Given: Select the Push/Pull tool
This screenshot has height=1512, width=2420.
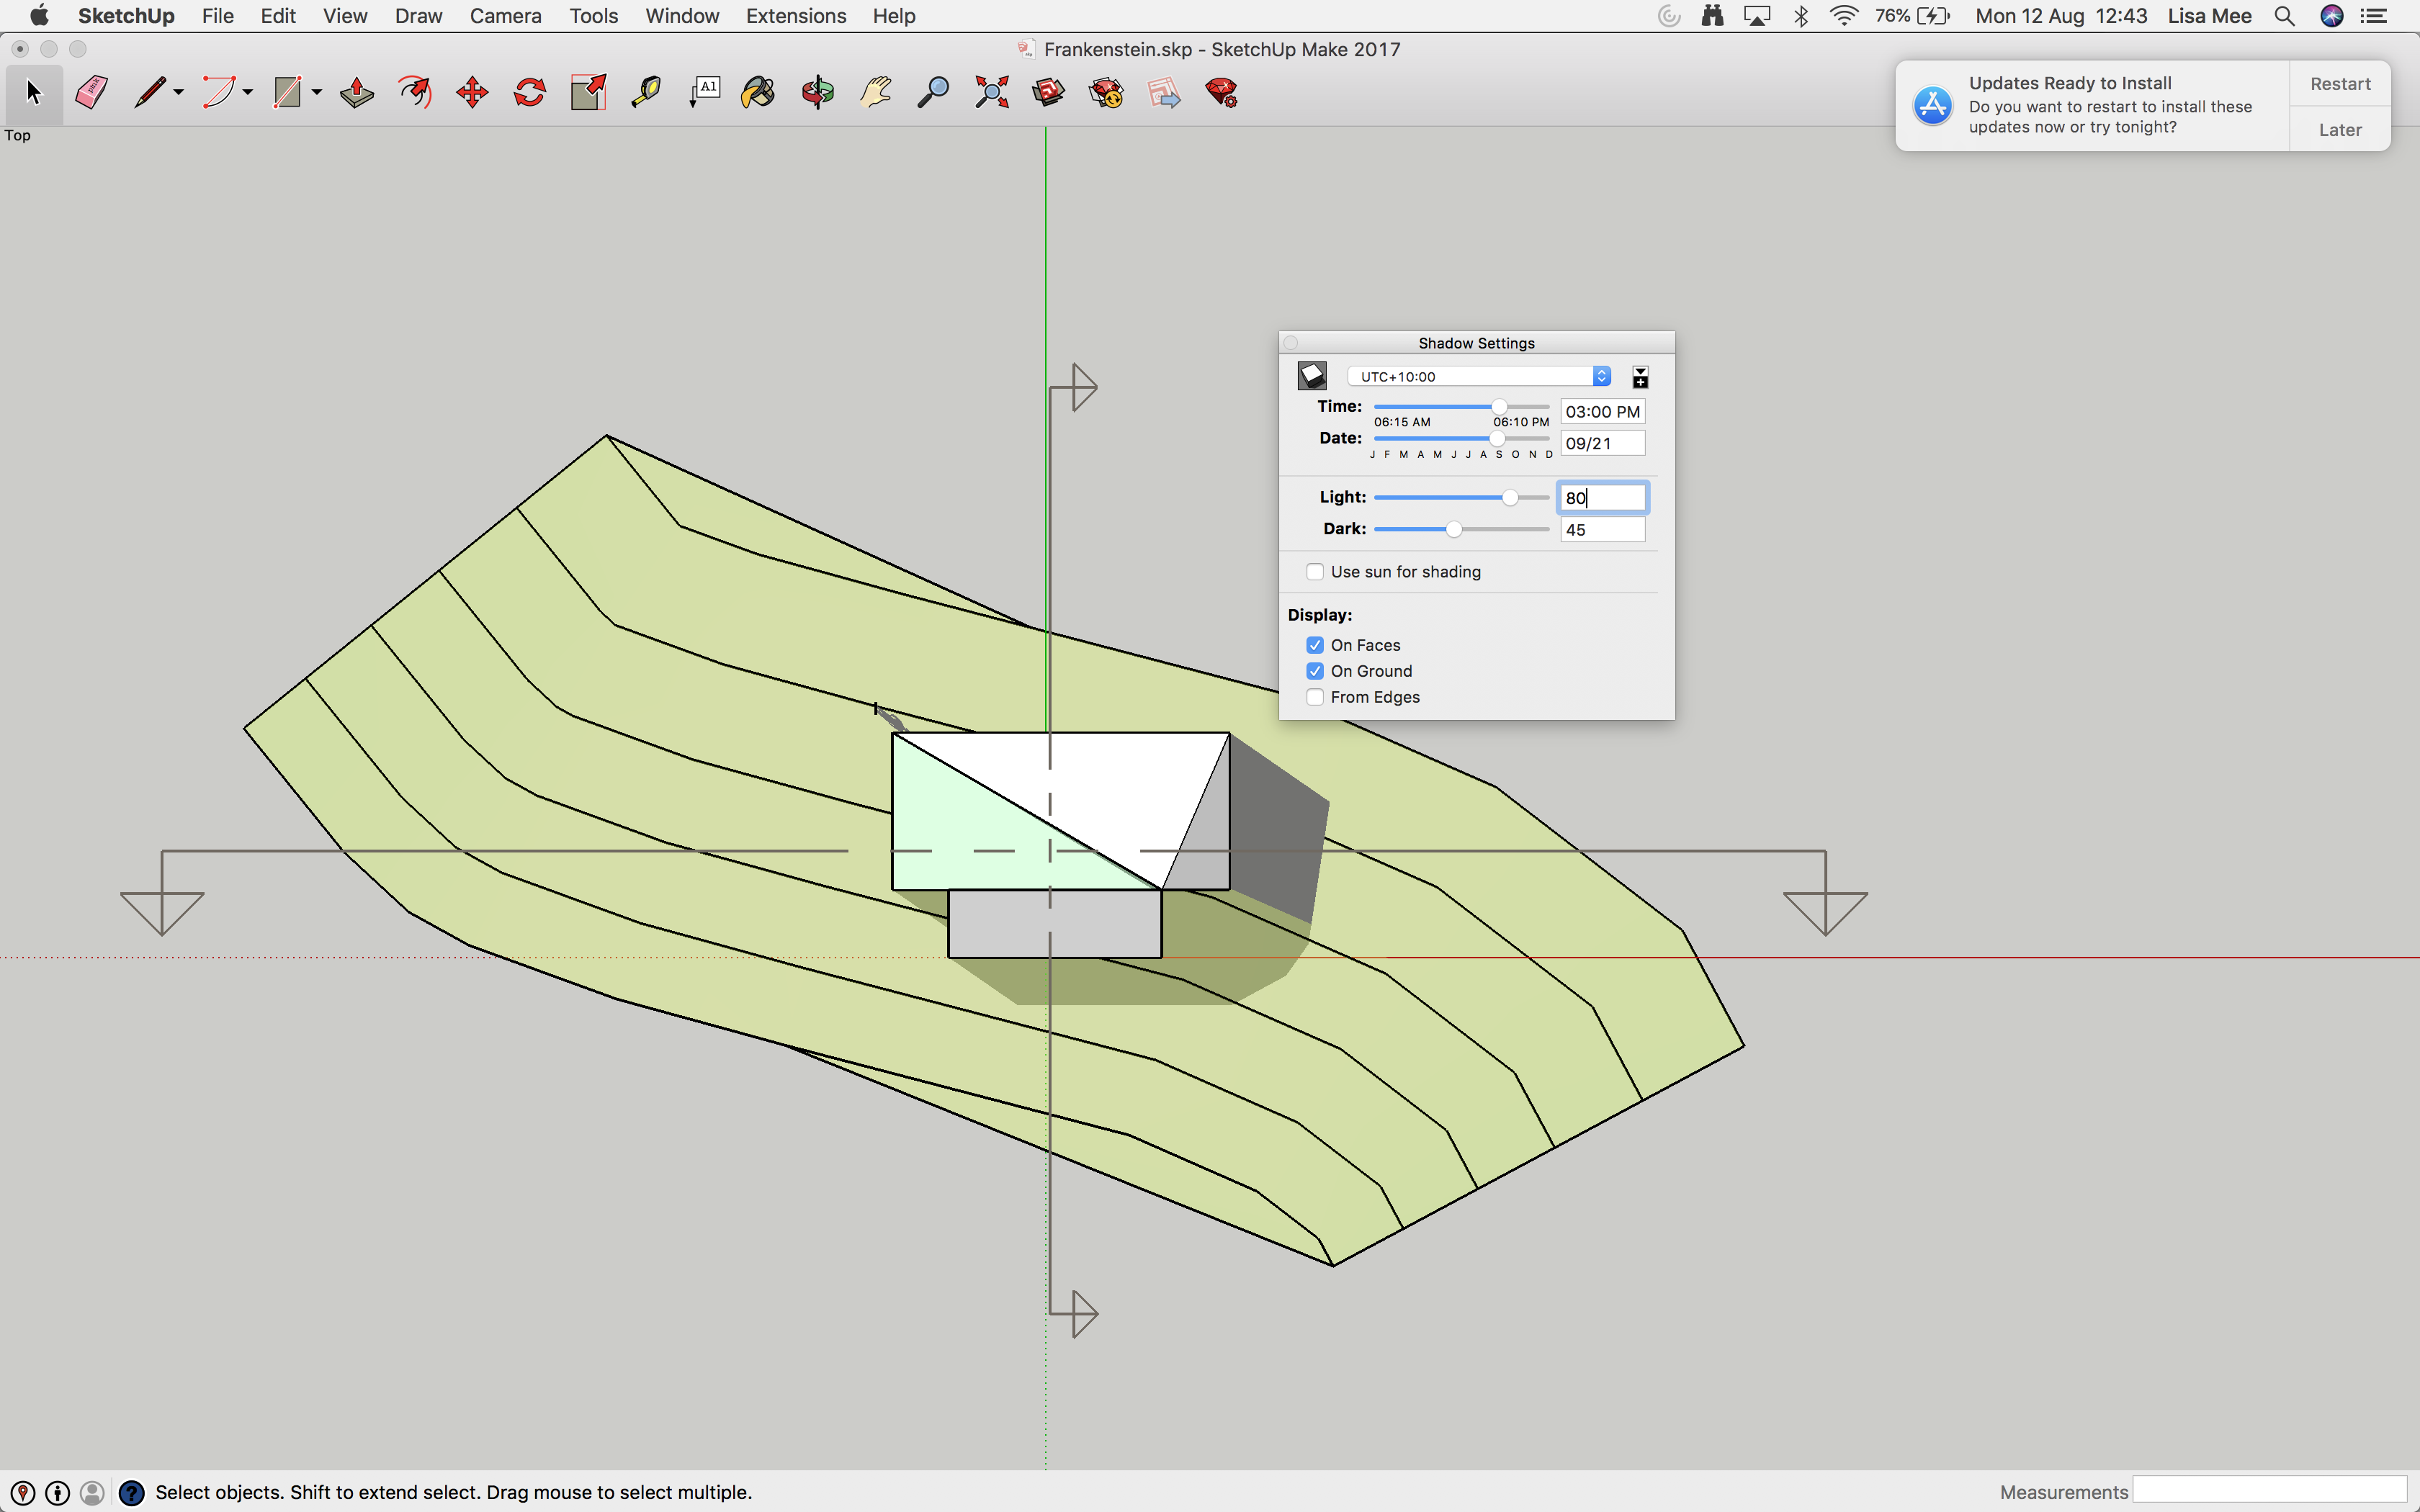Looking at the screenshot, I should point(356,92).
